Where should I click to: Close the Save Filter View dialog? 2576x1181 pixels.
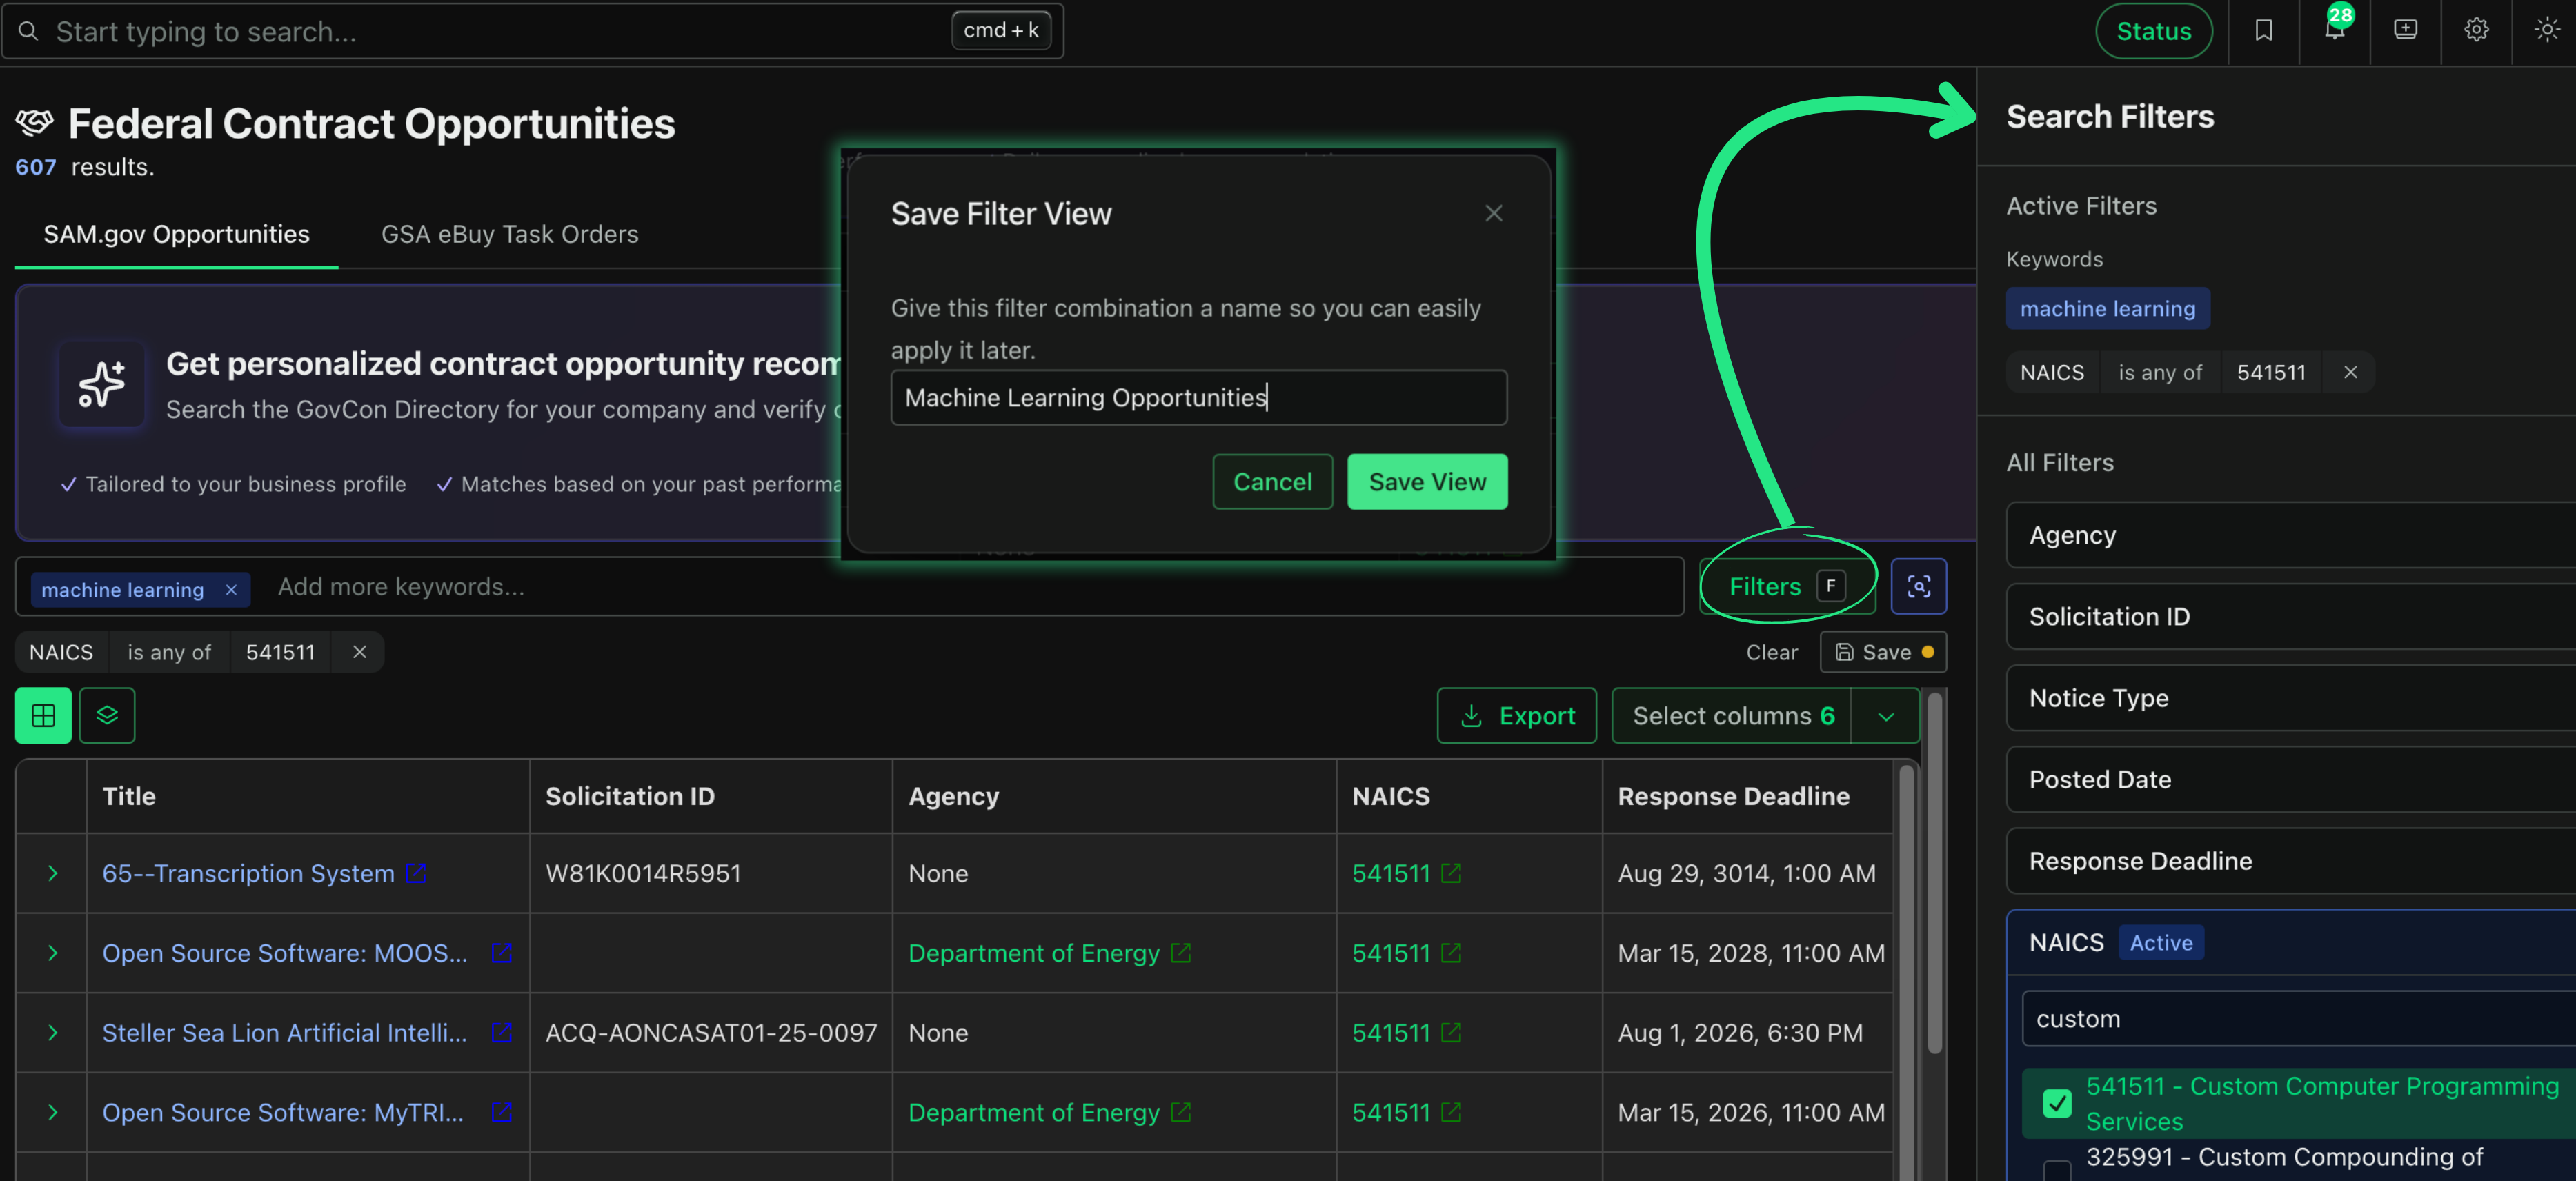tap(1493, 213)
